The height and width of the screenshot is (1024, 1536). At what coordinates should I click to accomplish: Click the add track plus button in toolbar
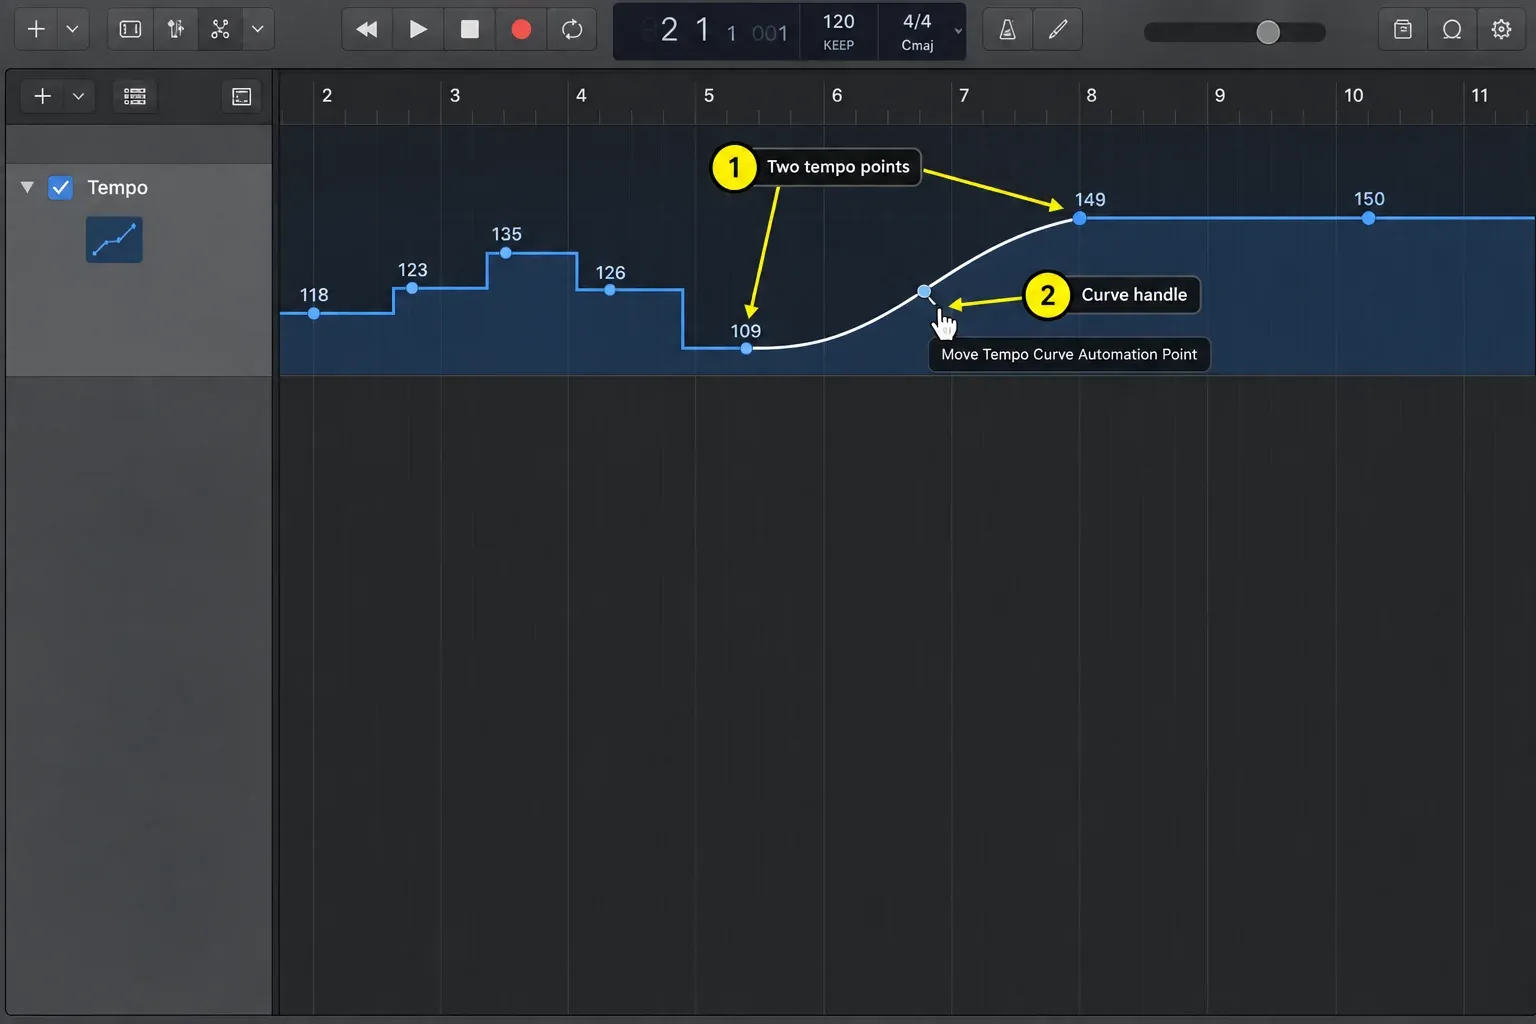pyautogui.click(x=36, y=29)
